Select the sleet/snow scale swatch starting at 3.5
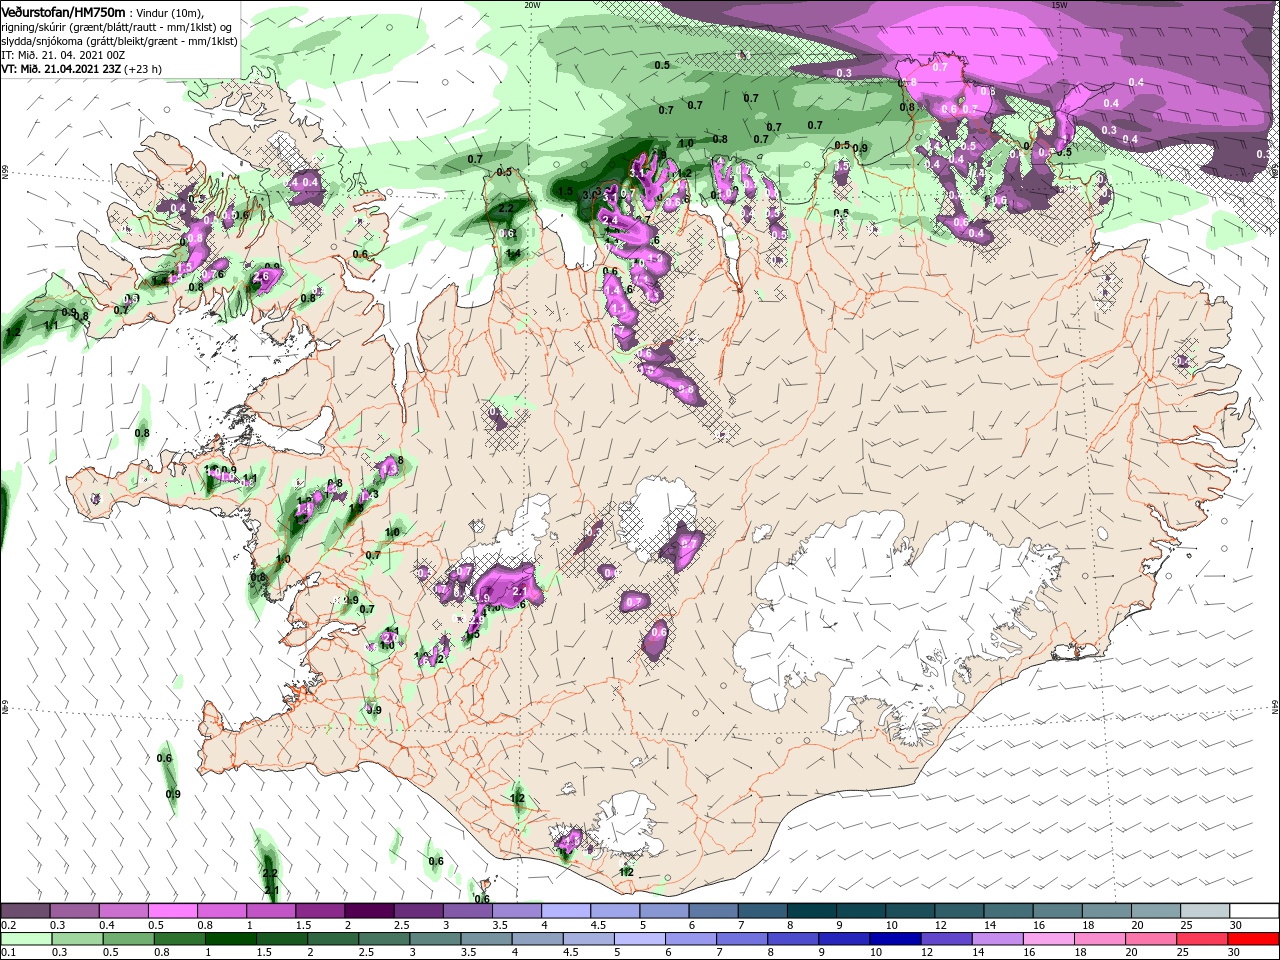The image size is (1280, 960). [516, 911]
